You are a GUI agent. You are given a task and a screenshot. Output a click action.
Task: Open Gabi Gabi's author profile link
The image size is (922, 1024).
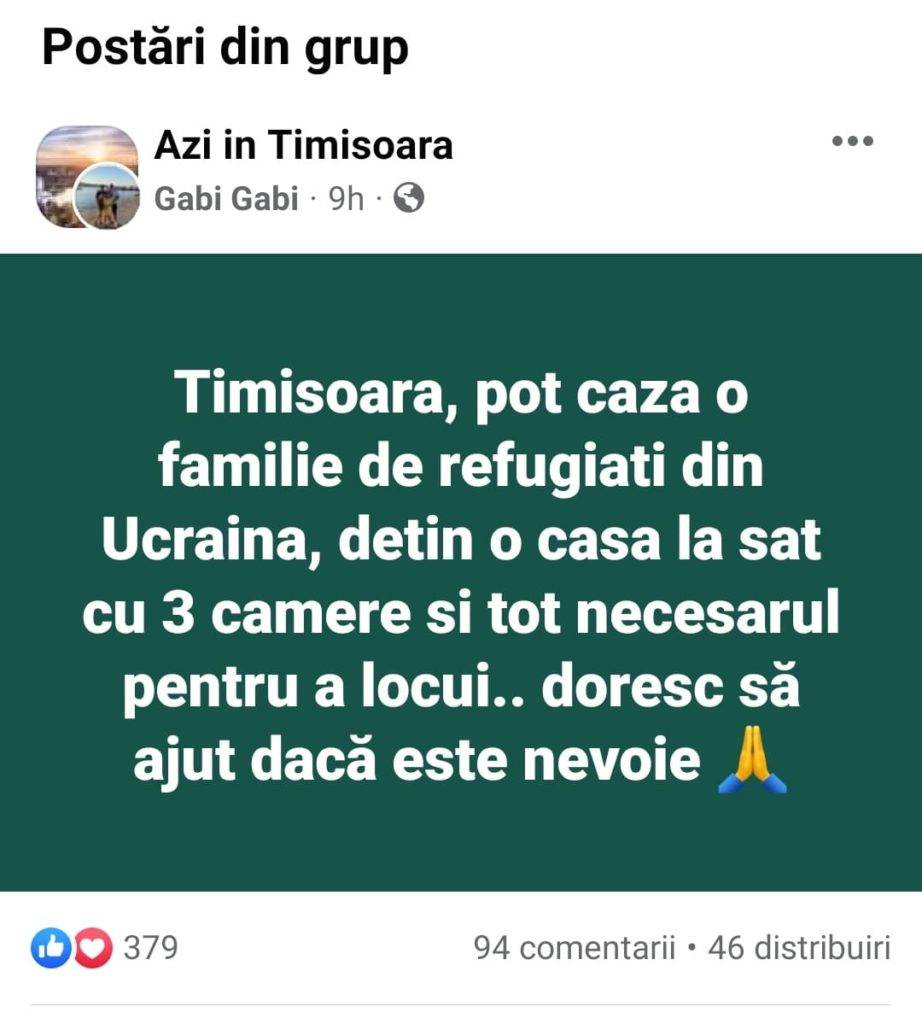coord(226,199)
